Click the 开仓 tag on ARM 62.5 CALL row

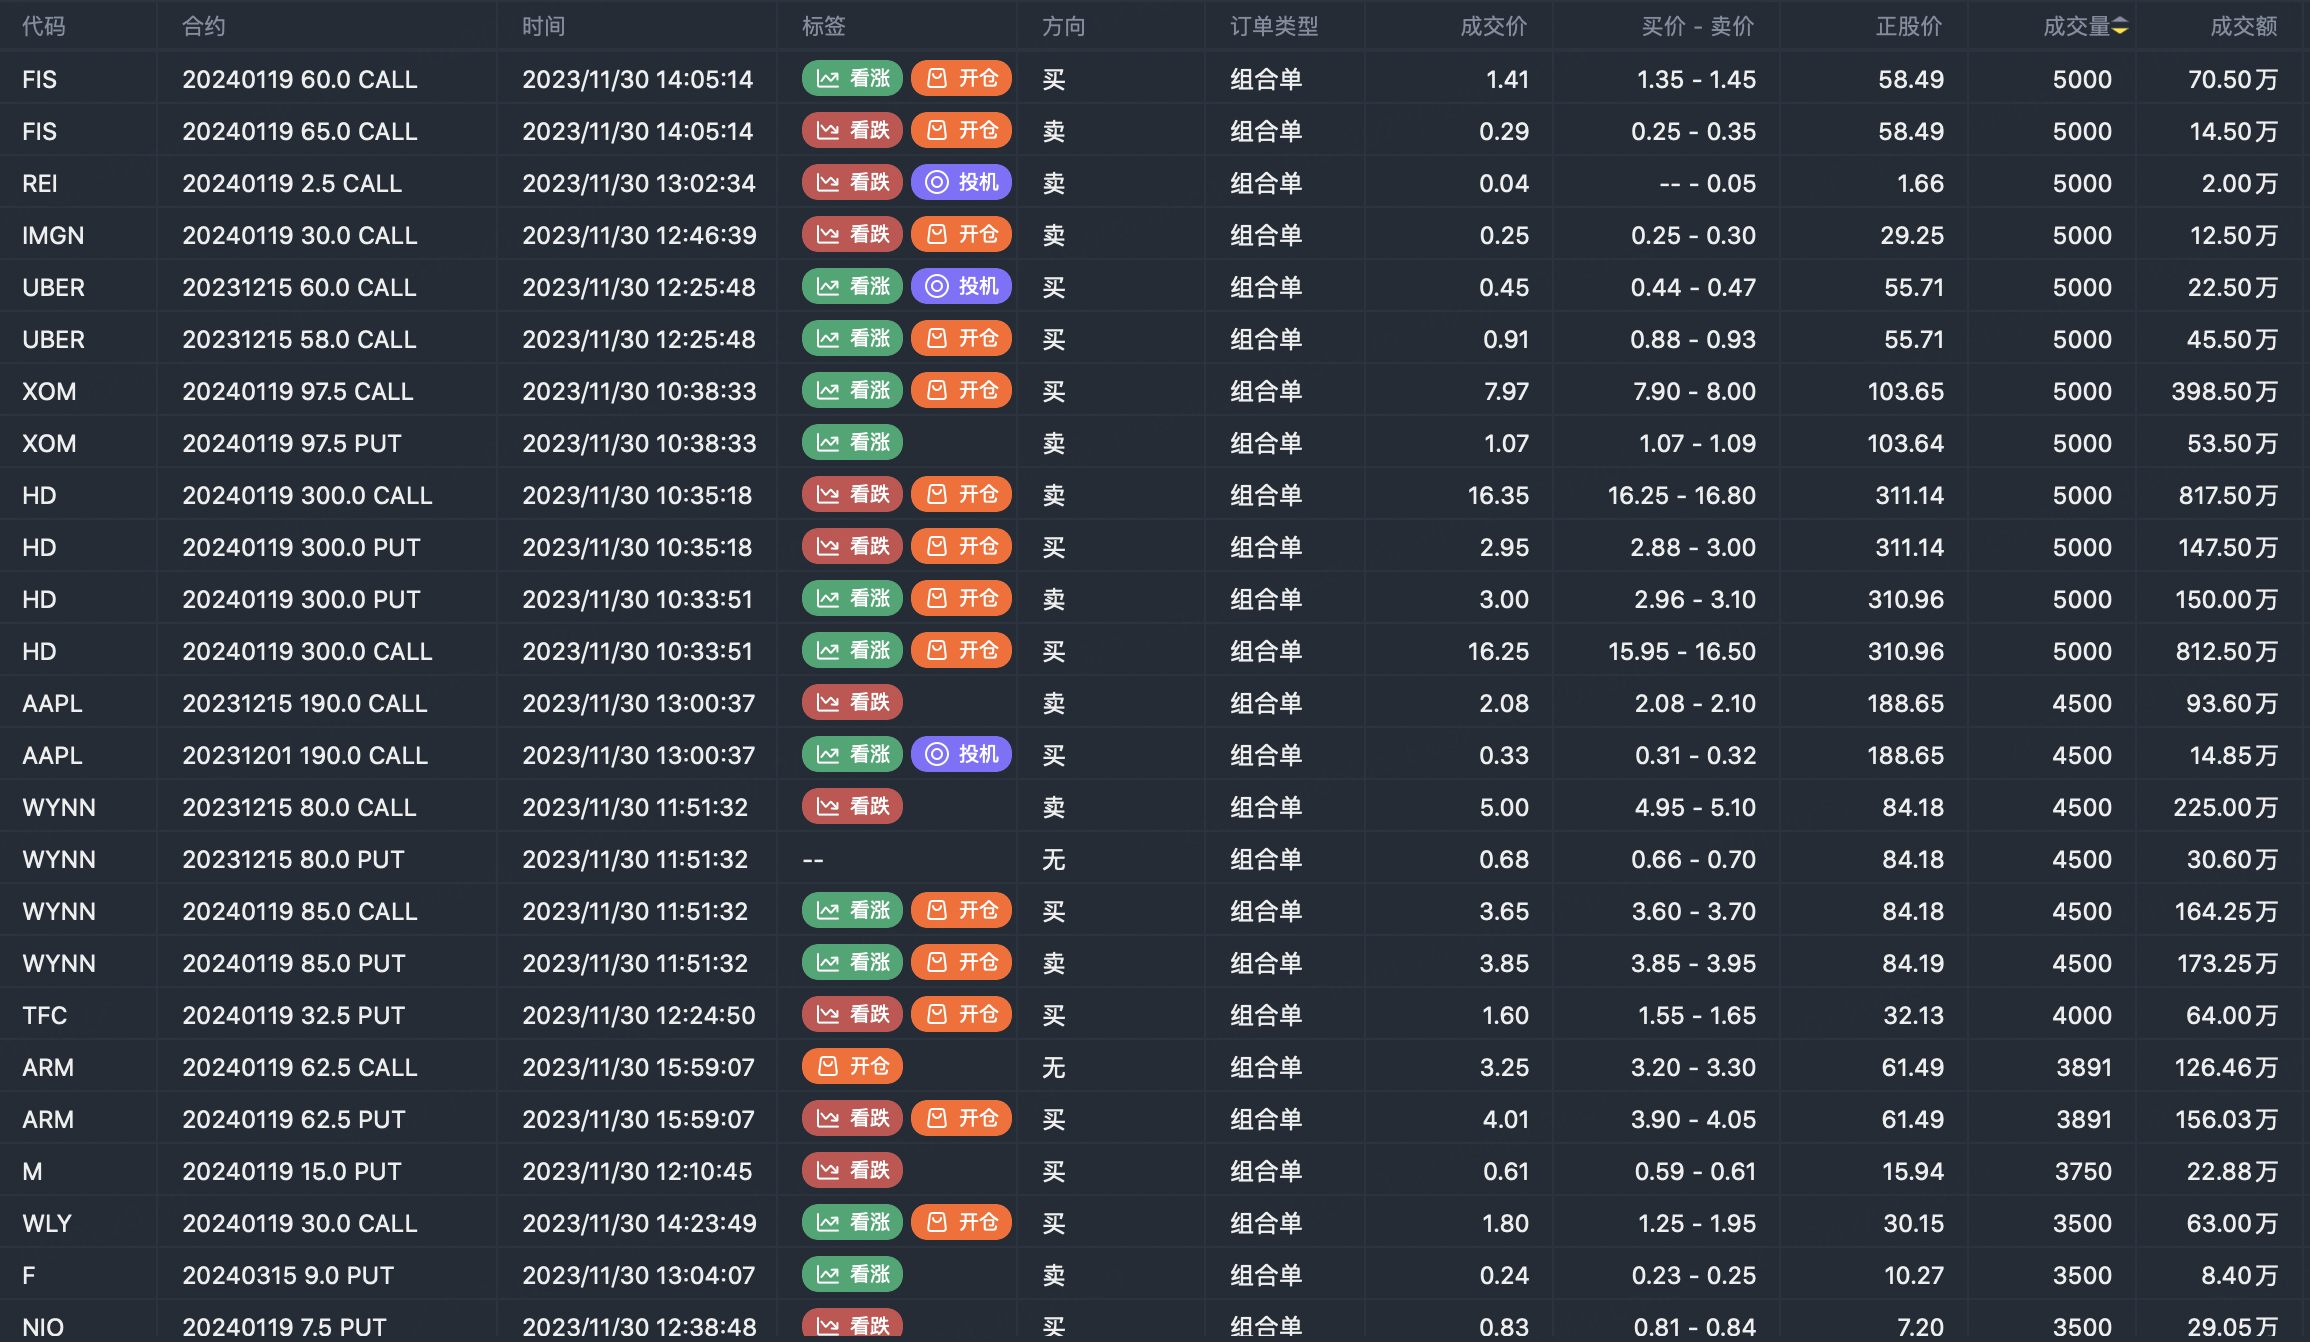click(852, 1067)
